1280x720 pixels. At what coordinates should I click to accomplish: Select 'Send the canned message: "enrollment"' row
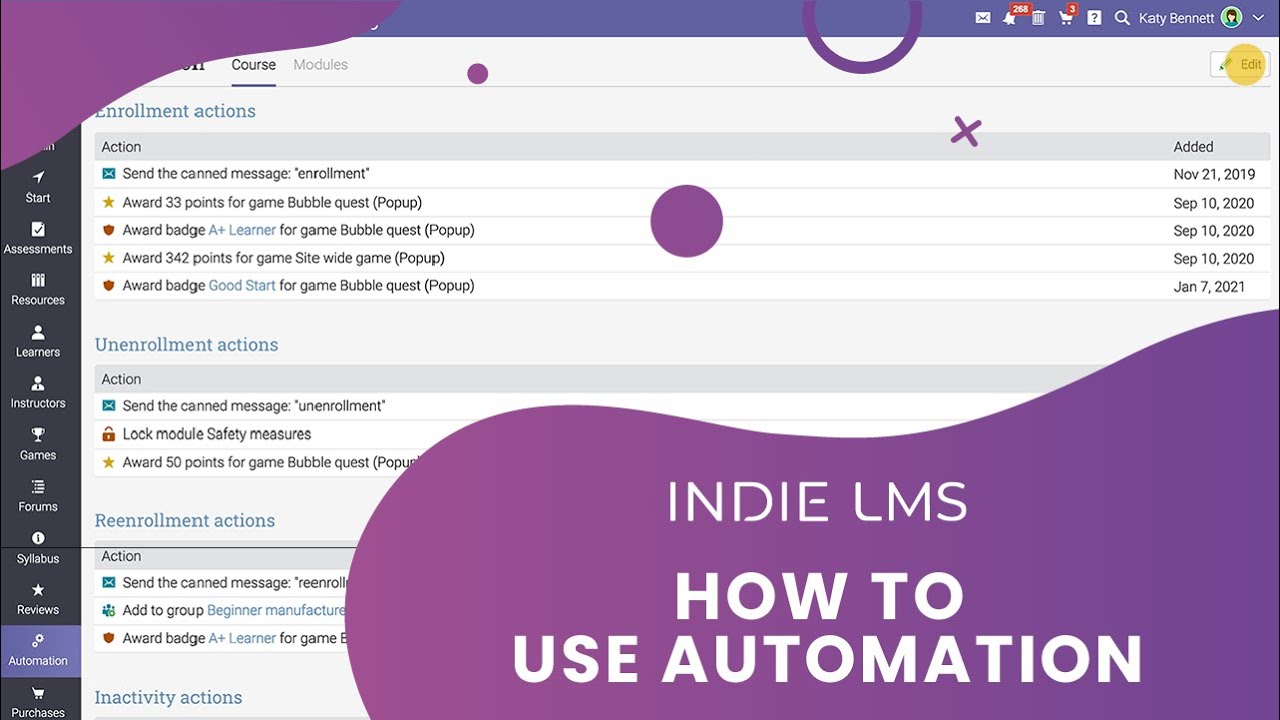(682, 174)
